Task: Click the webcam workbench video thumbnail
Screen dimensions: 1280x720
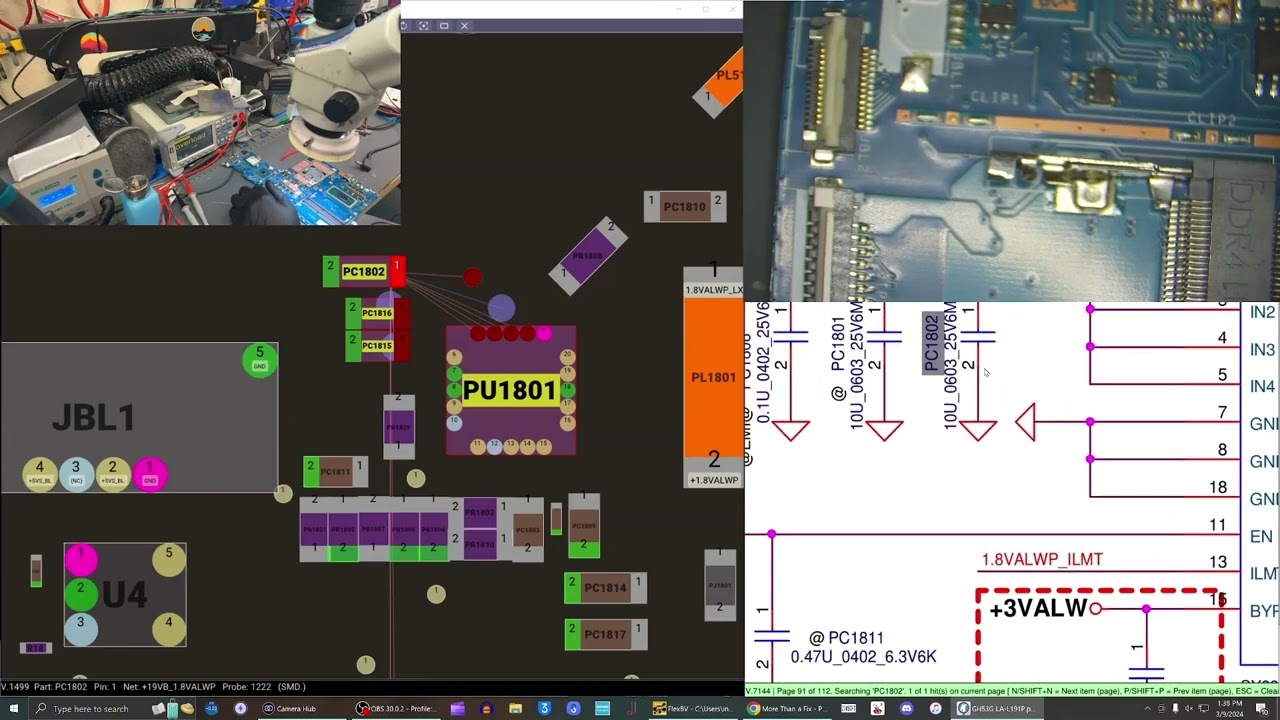Action: tap(200, 112)
